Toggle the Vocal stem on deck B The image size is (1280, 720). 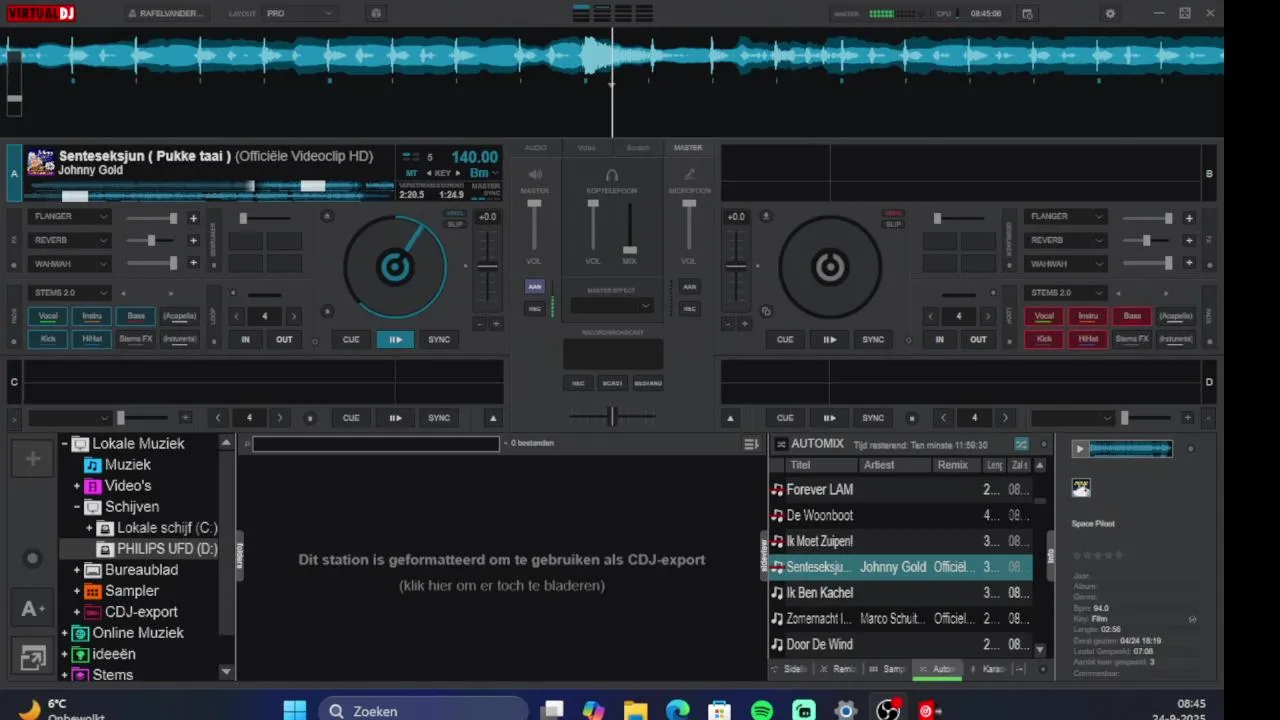click(1044, 316)
